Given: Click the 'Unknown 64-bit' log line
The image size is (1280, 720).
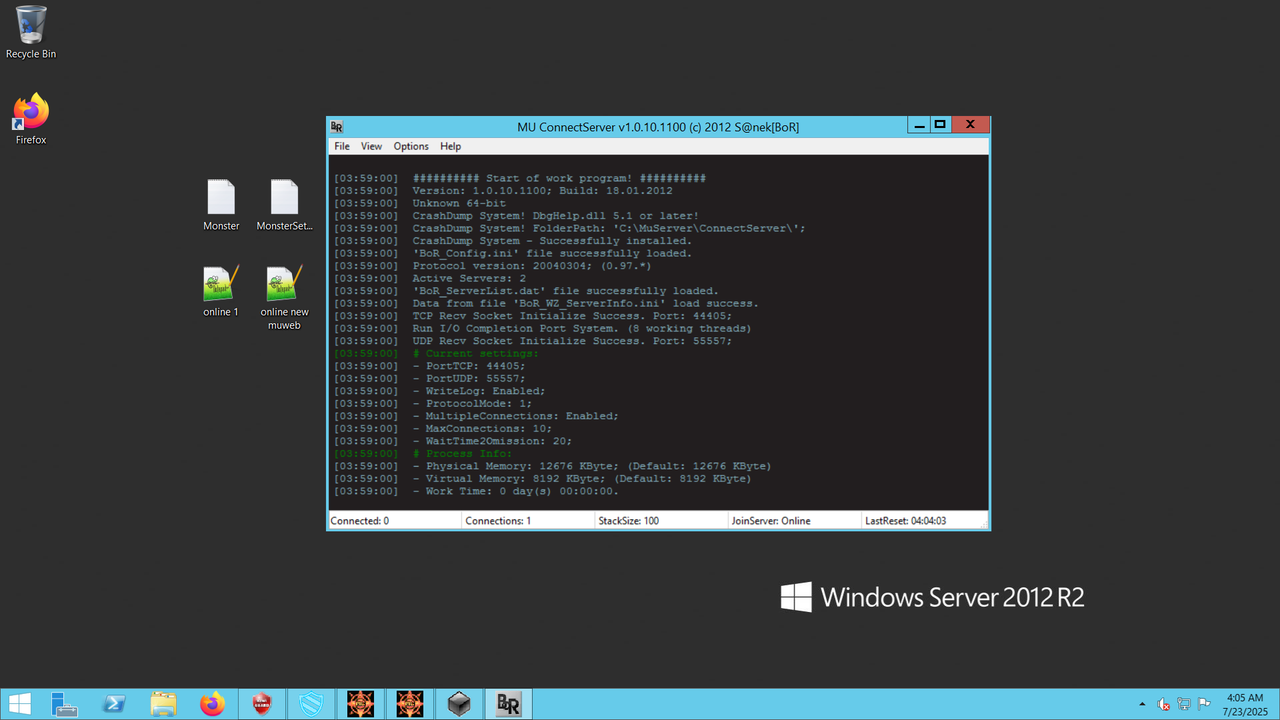Looking at the screenshot, I should tap(420, 203).
